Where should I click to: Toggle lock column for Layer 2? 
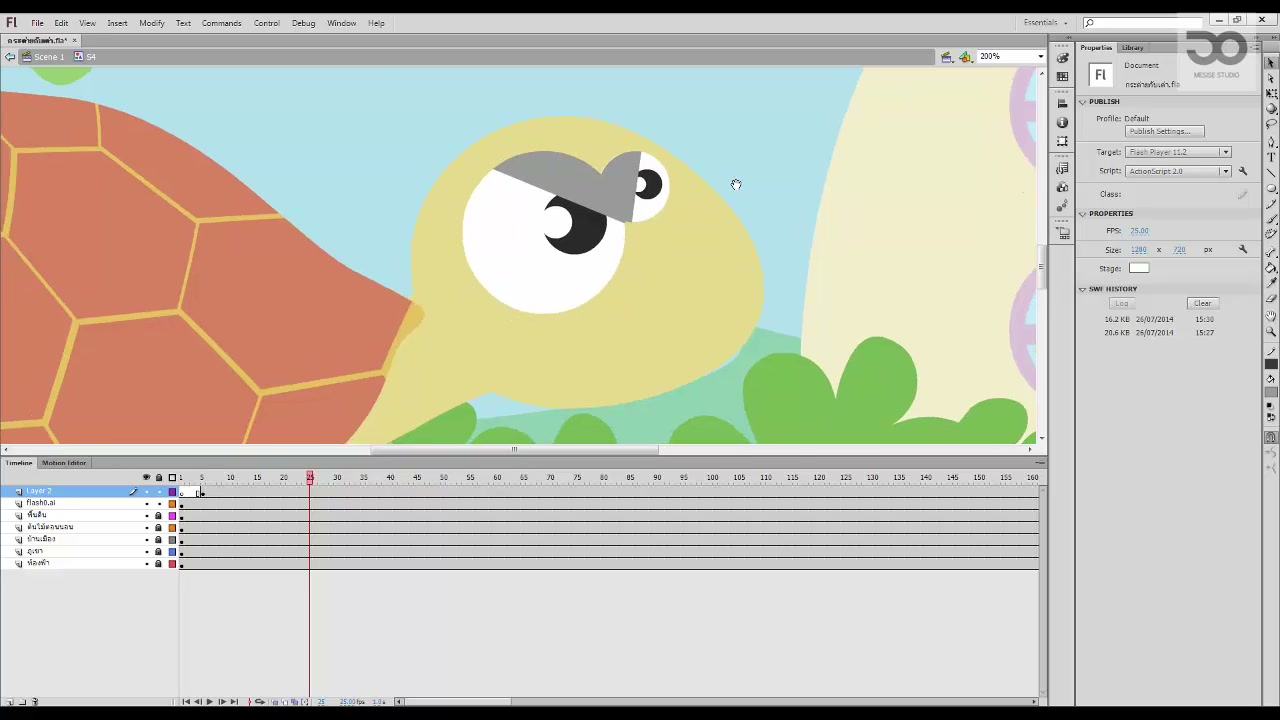coord(158,492)
